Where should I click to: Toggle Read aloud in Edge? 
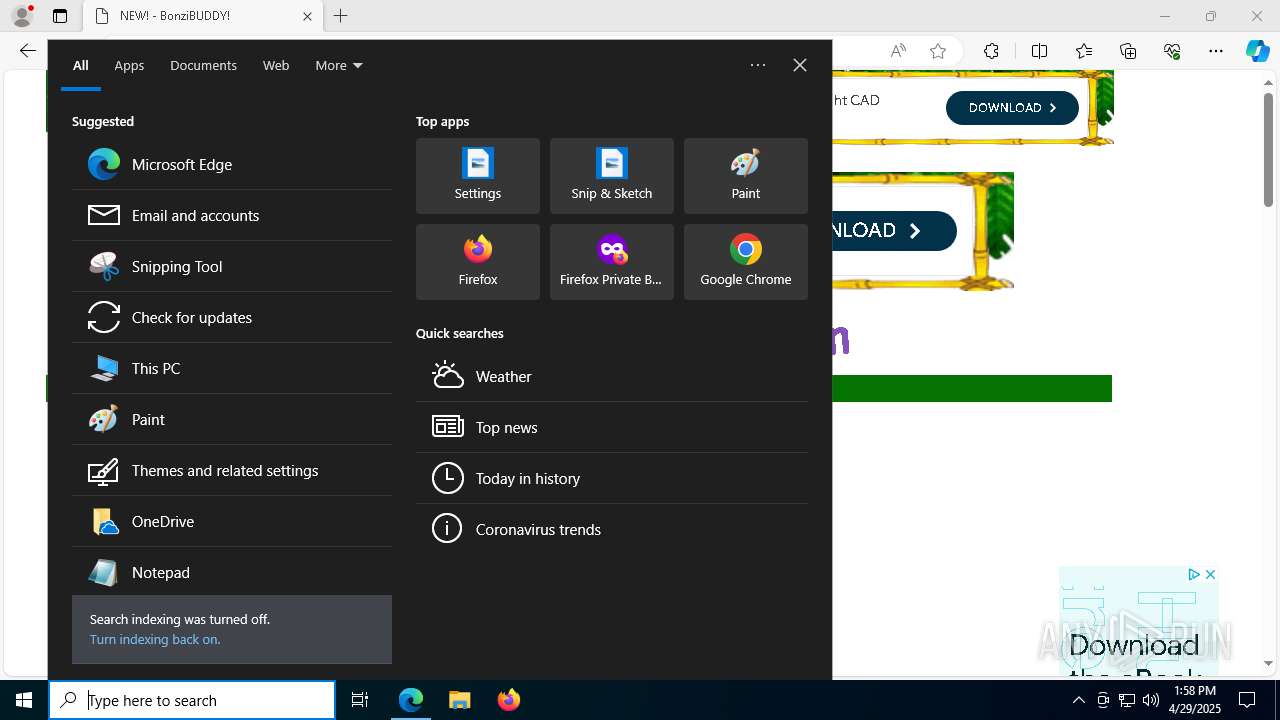898,51
